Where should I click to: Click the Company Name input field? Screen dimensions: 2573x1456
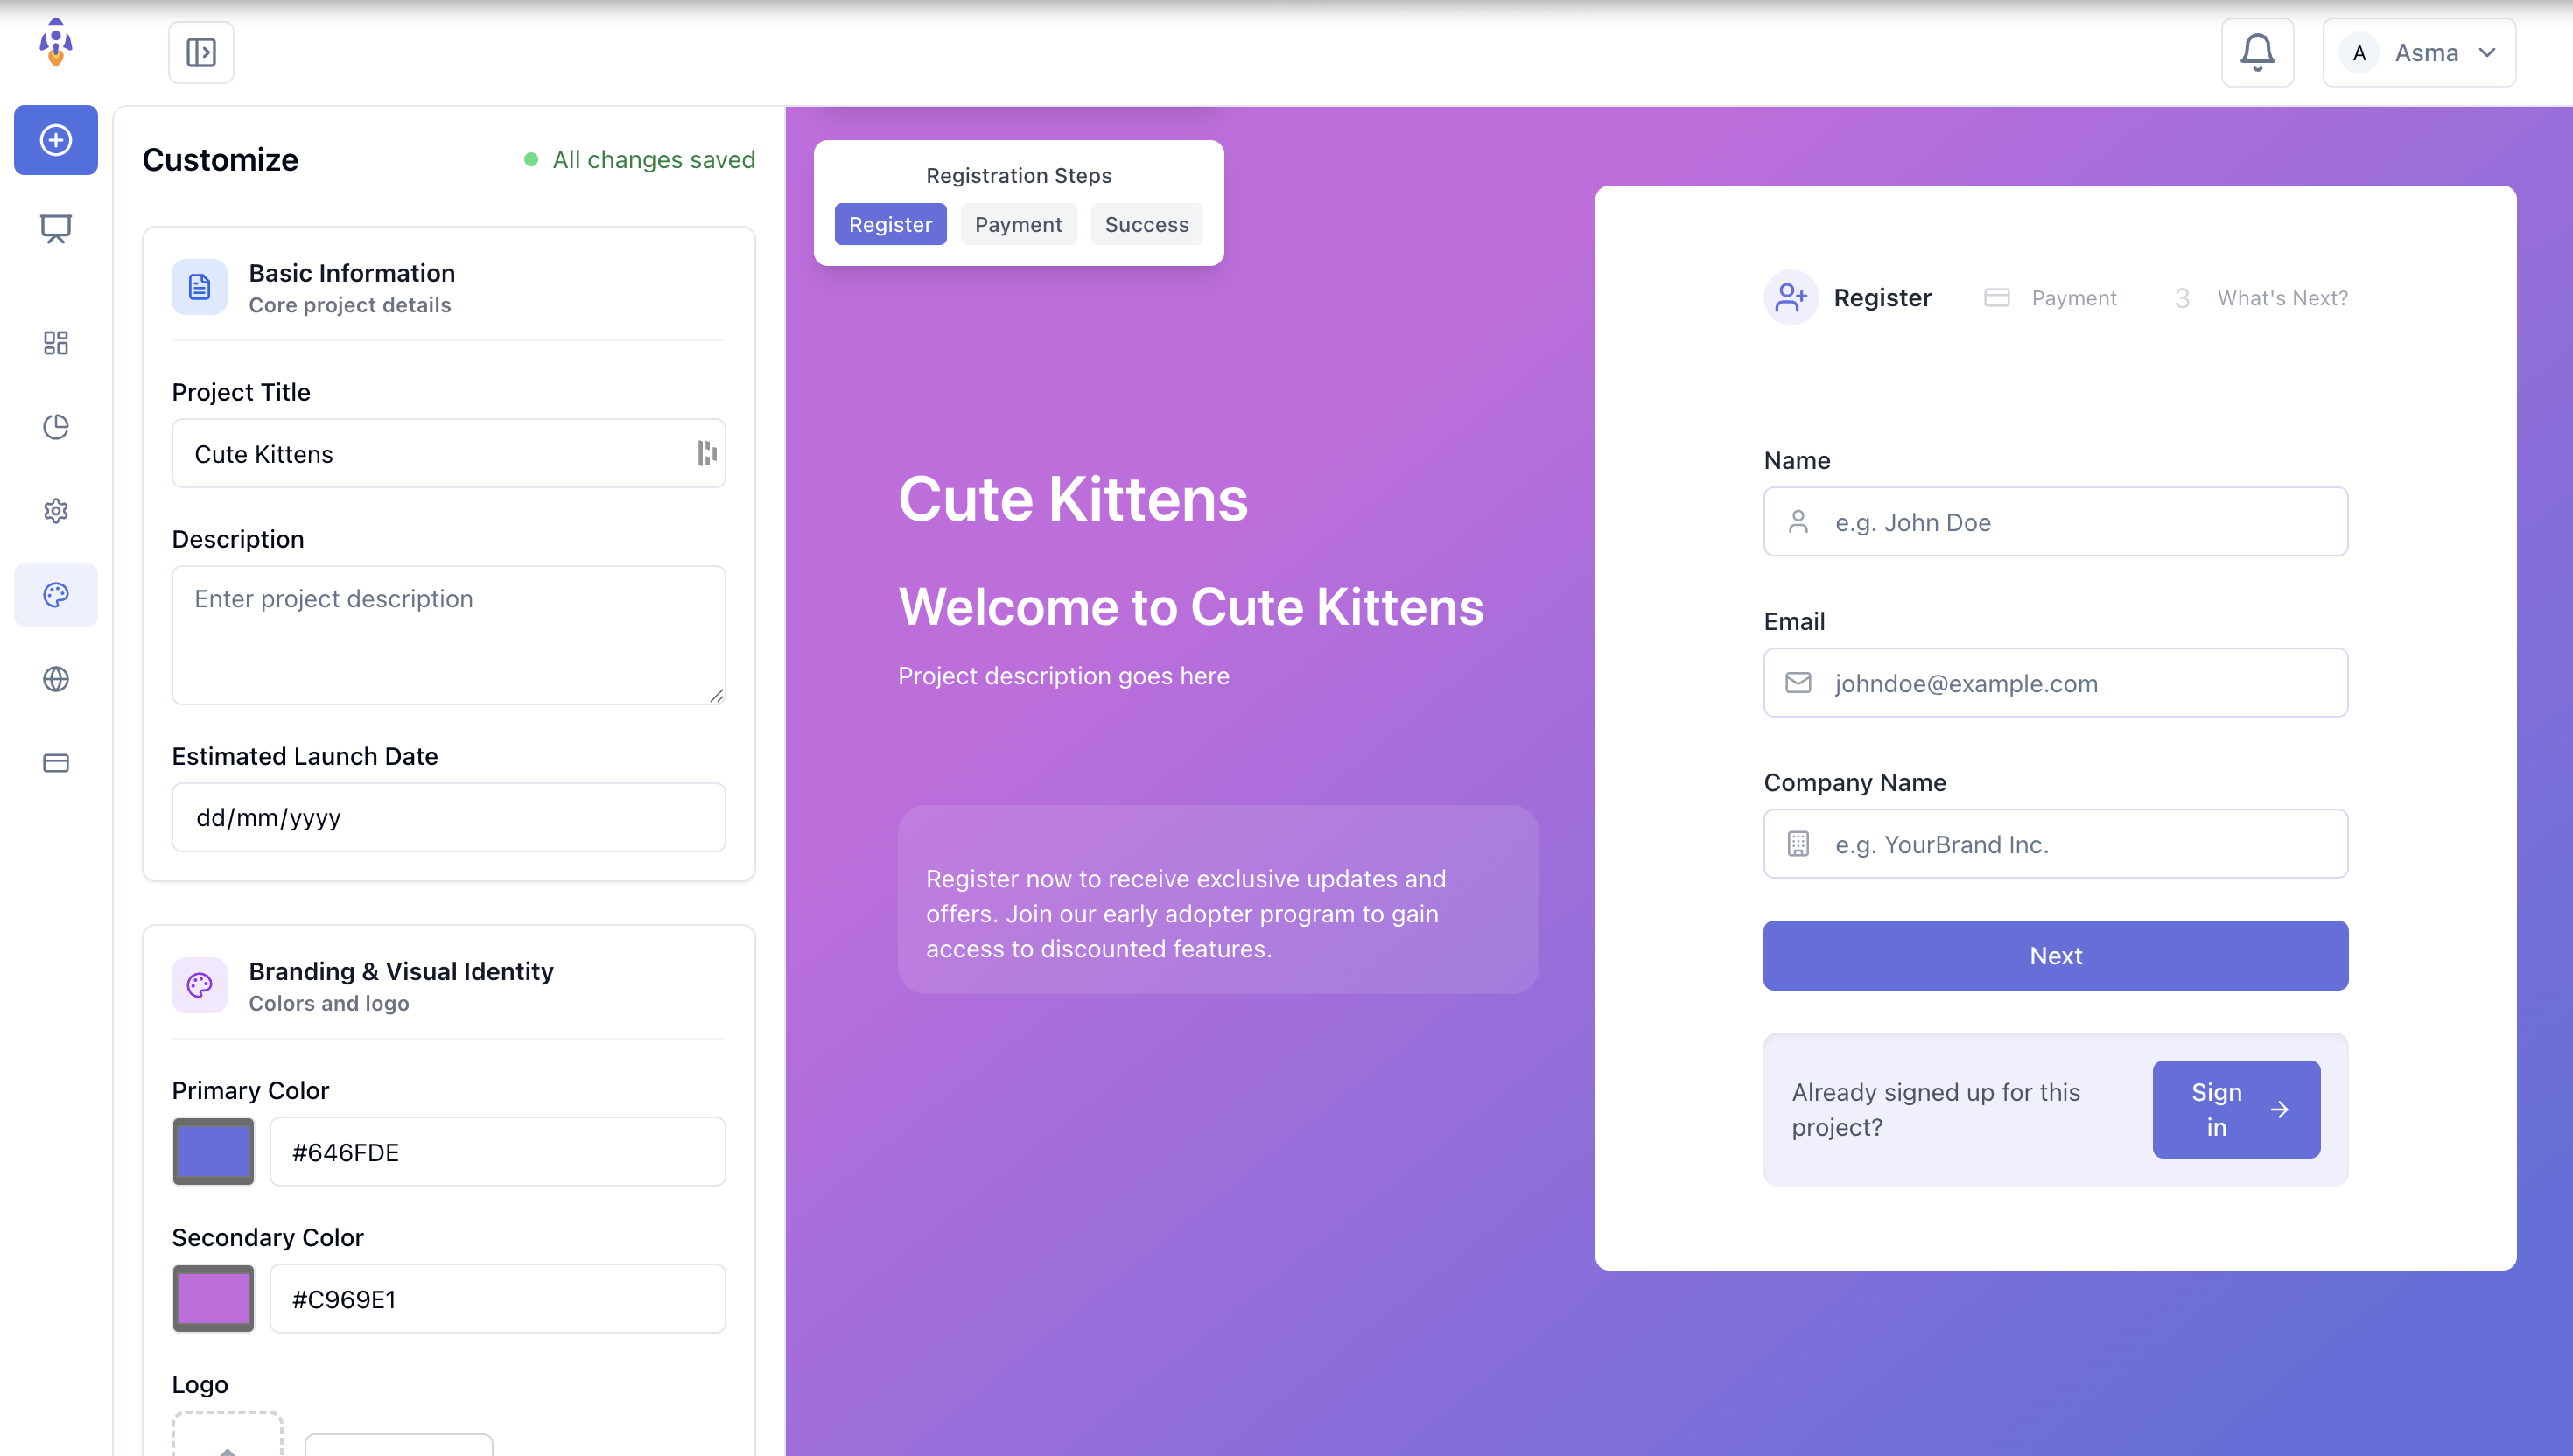coord(2055,844)
